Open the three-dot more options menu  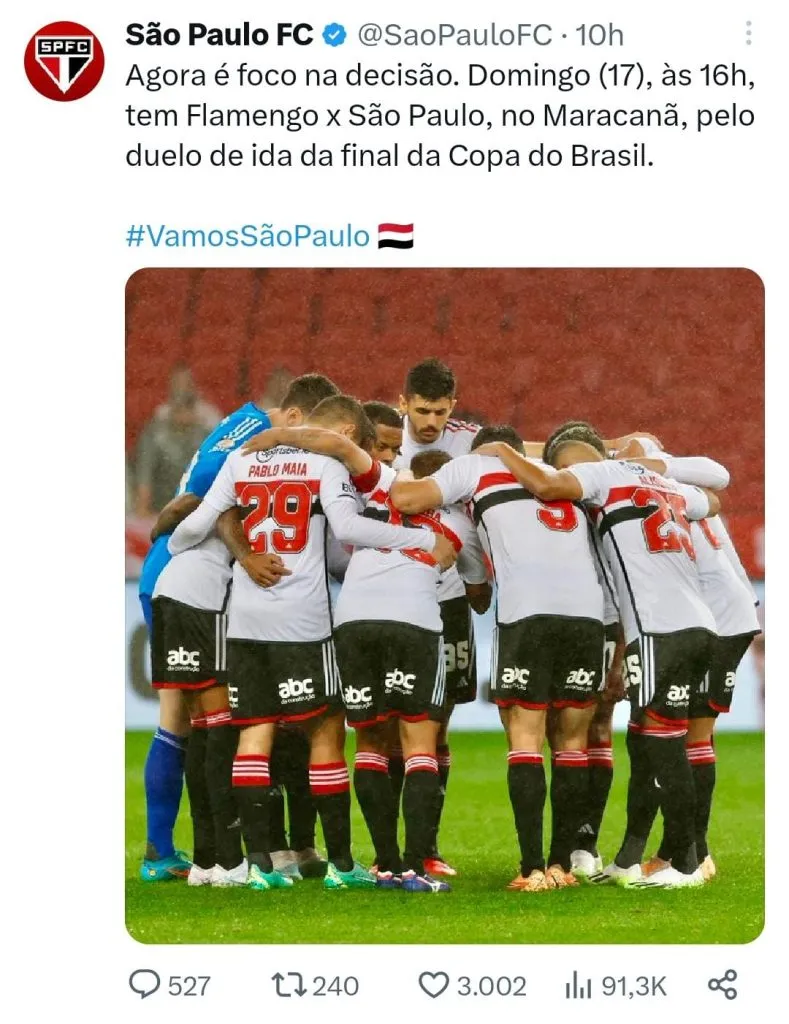(749, 33)
